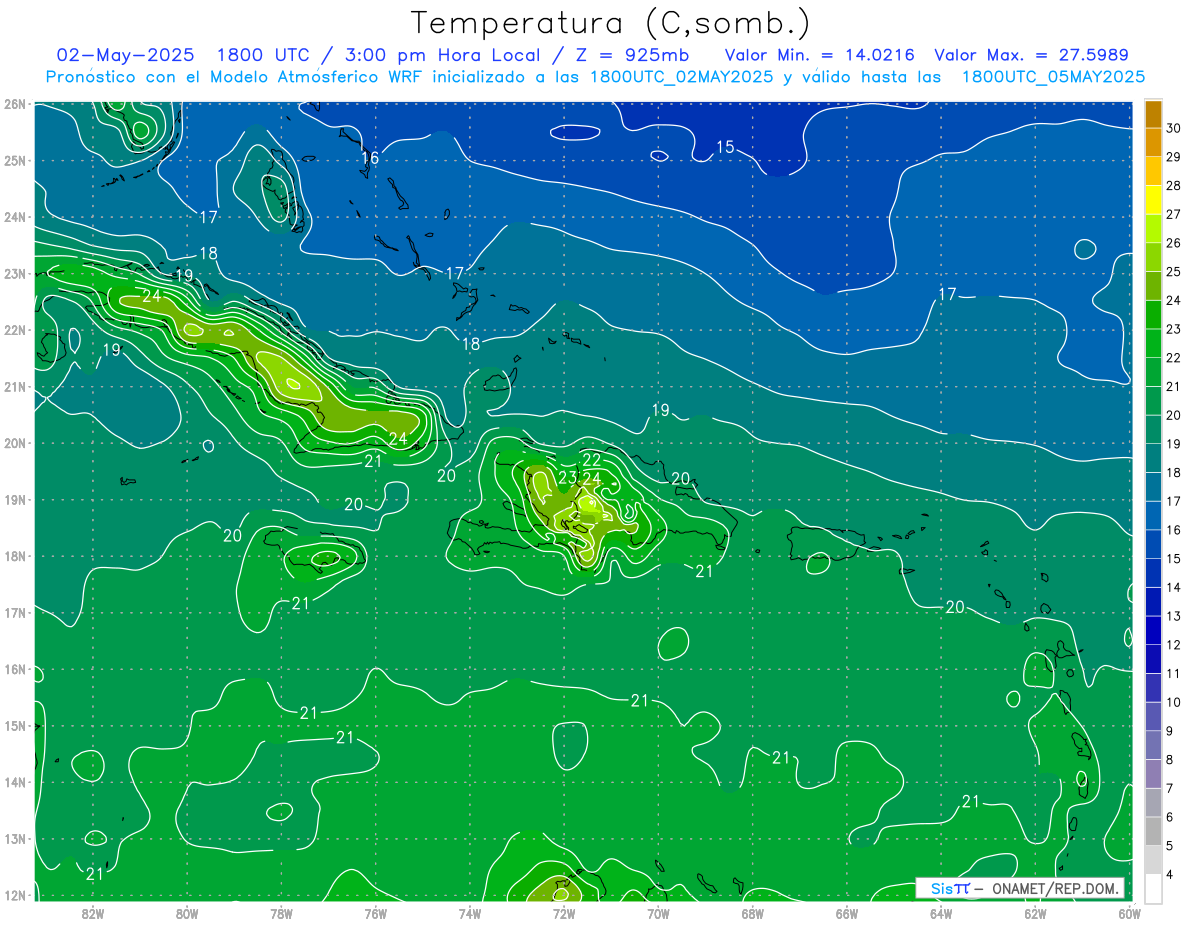Image resolution: width=1200 pixels, height=927 pixels.
Task: Click the '66W' longitude label
Action: pos(846,913)
